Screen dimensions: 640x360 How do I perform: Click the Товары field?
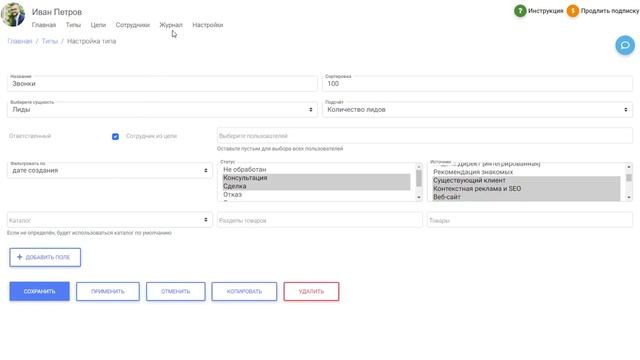click(530, 220)
